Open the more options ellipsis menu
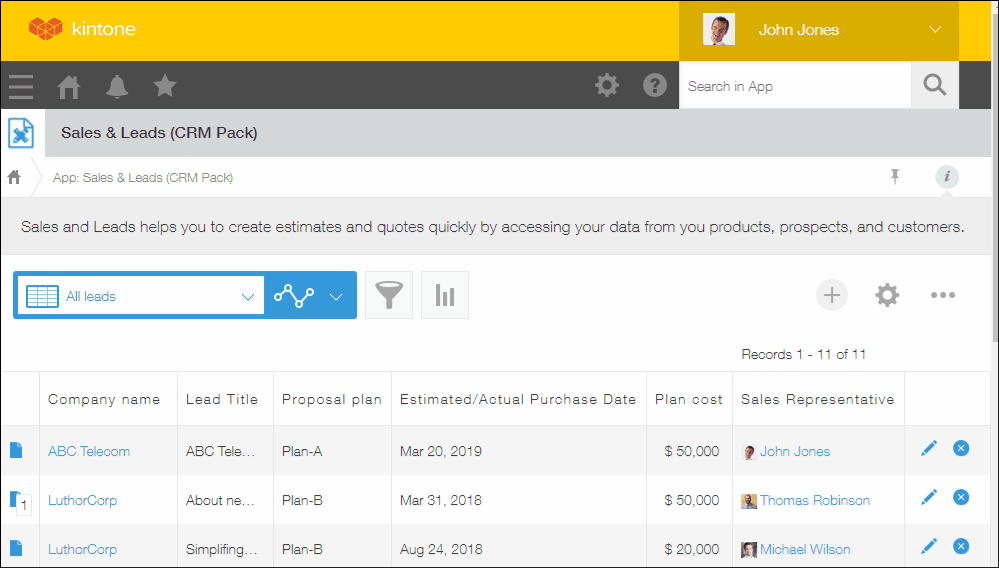Viewport: 999px width, 568px height. click(943, 295)
